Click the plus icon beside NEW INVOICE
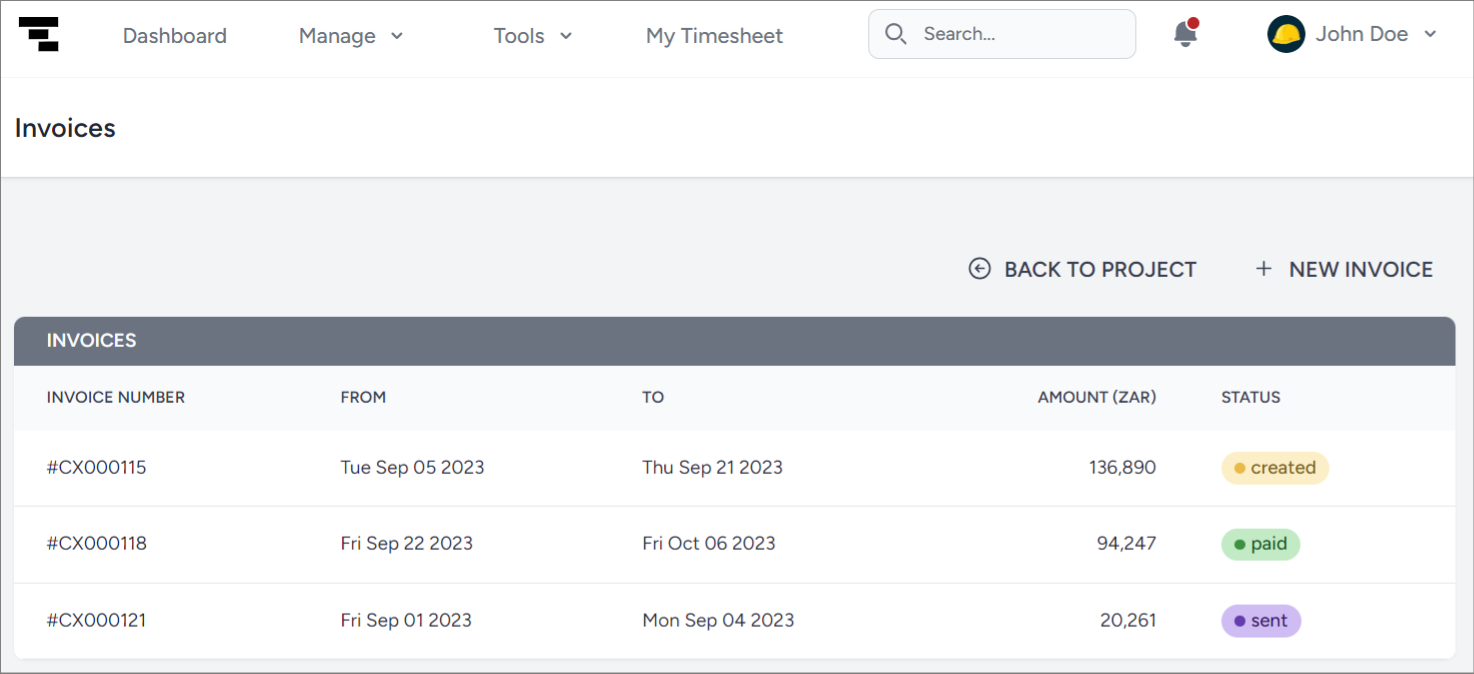The width and height of the screenshot is (1474, 674). point(1263,268)
